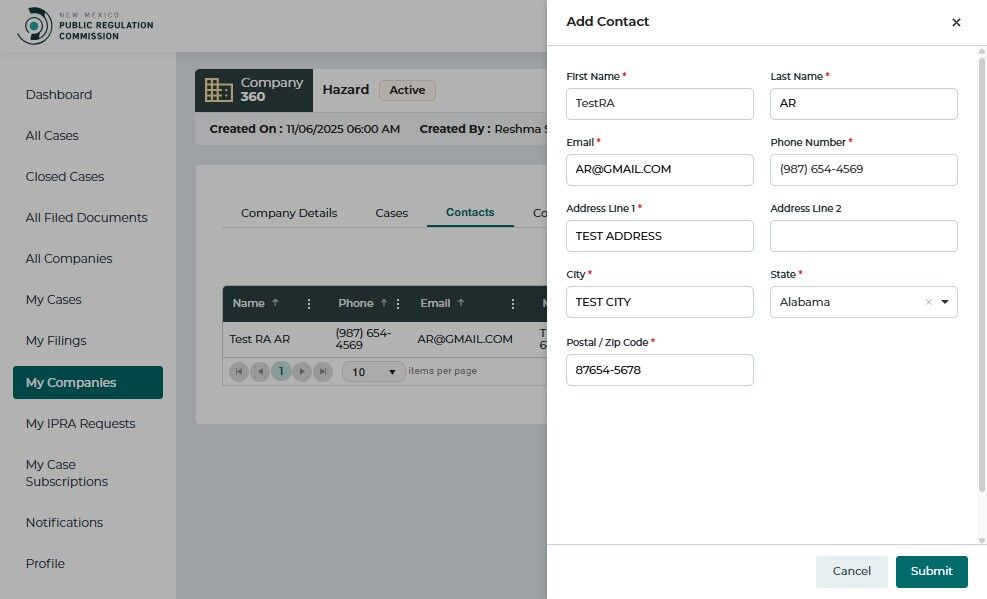Image resolution: width=987 pixels, height=599 pixels.
Task: Open Email column options menu
Action: click(x=513, y=304)
